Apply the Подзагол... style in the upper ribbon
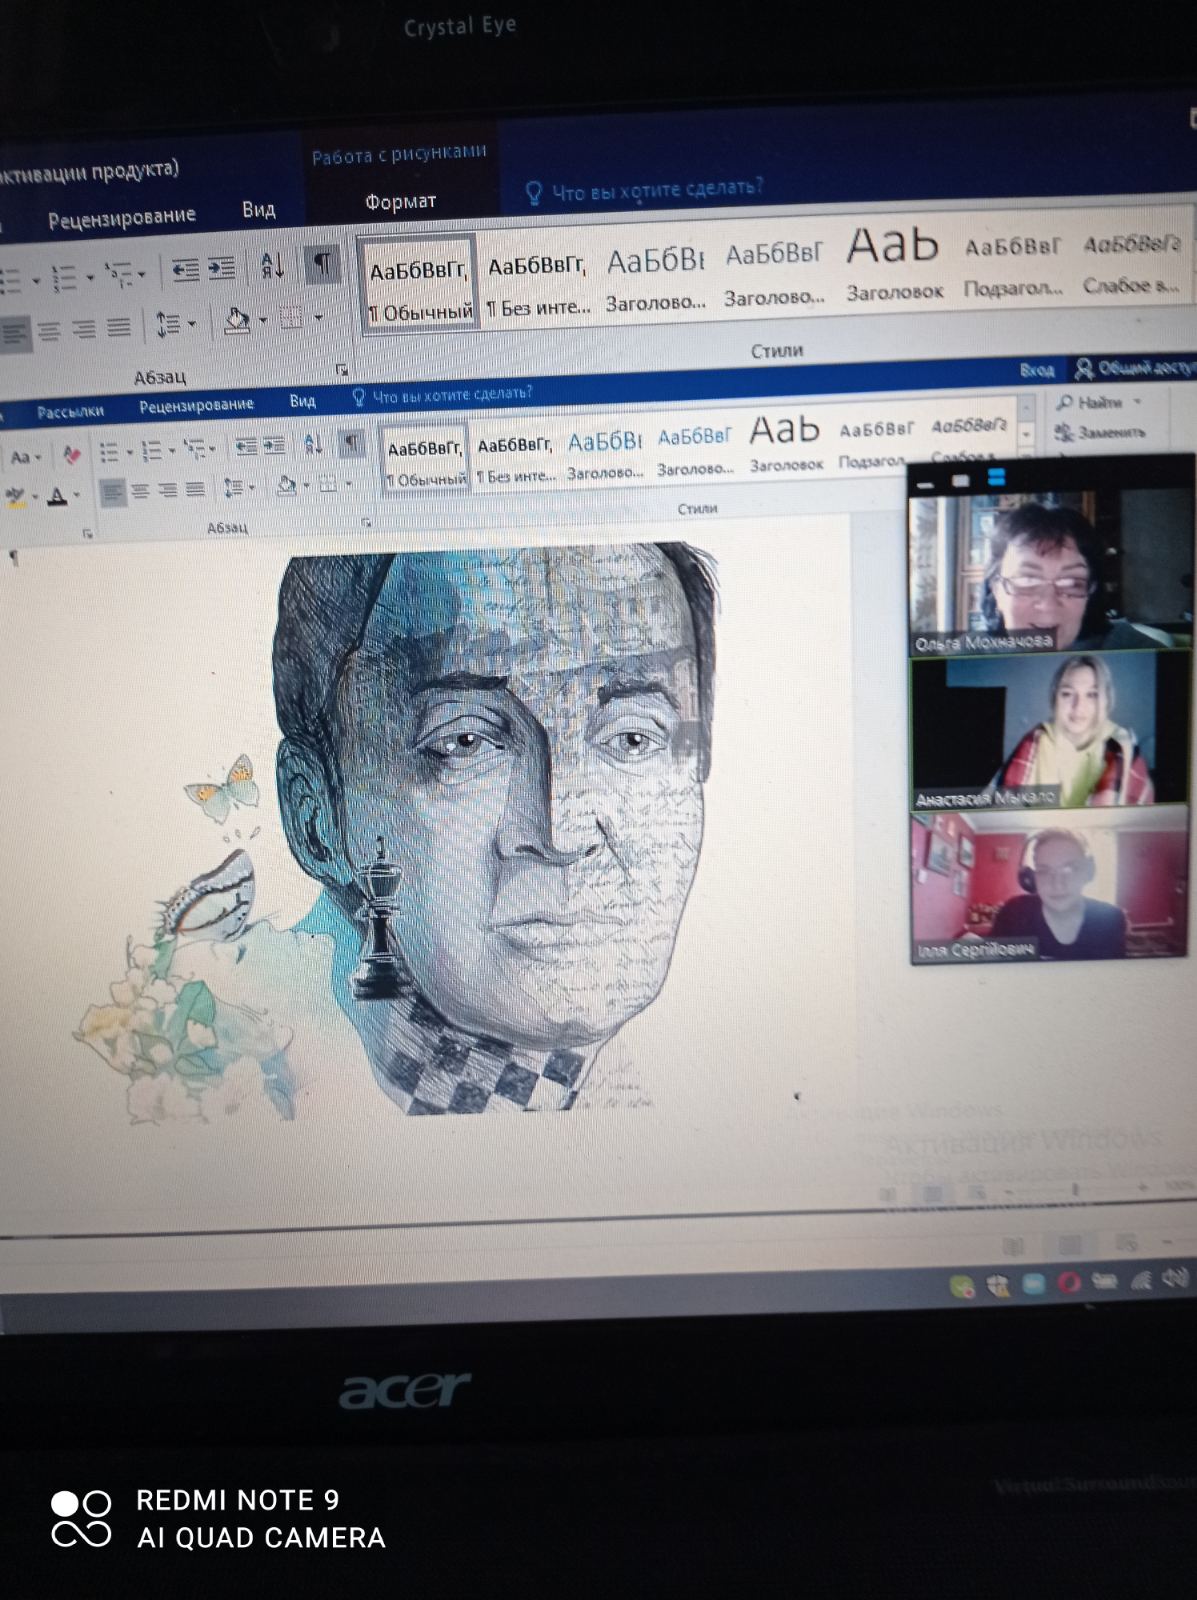1197x1600 pixels. [1013, 266]
